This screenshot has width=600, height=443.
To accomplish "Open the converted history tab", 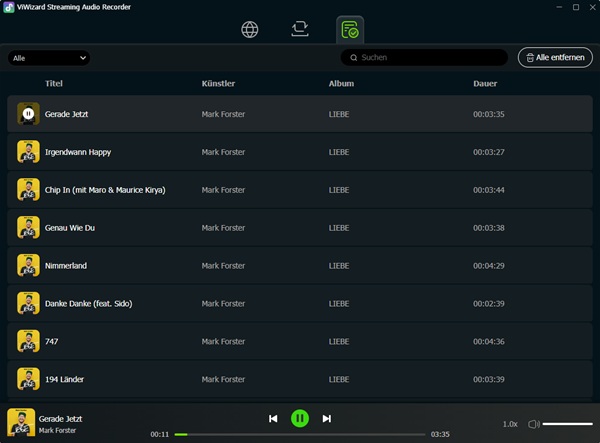I will pos(350,30).
